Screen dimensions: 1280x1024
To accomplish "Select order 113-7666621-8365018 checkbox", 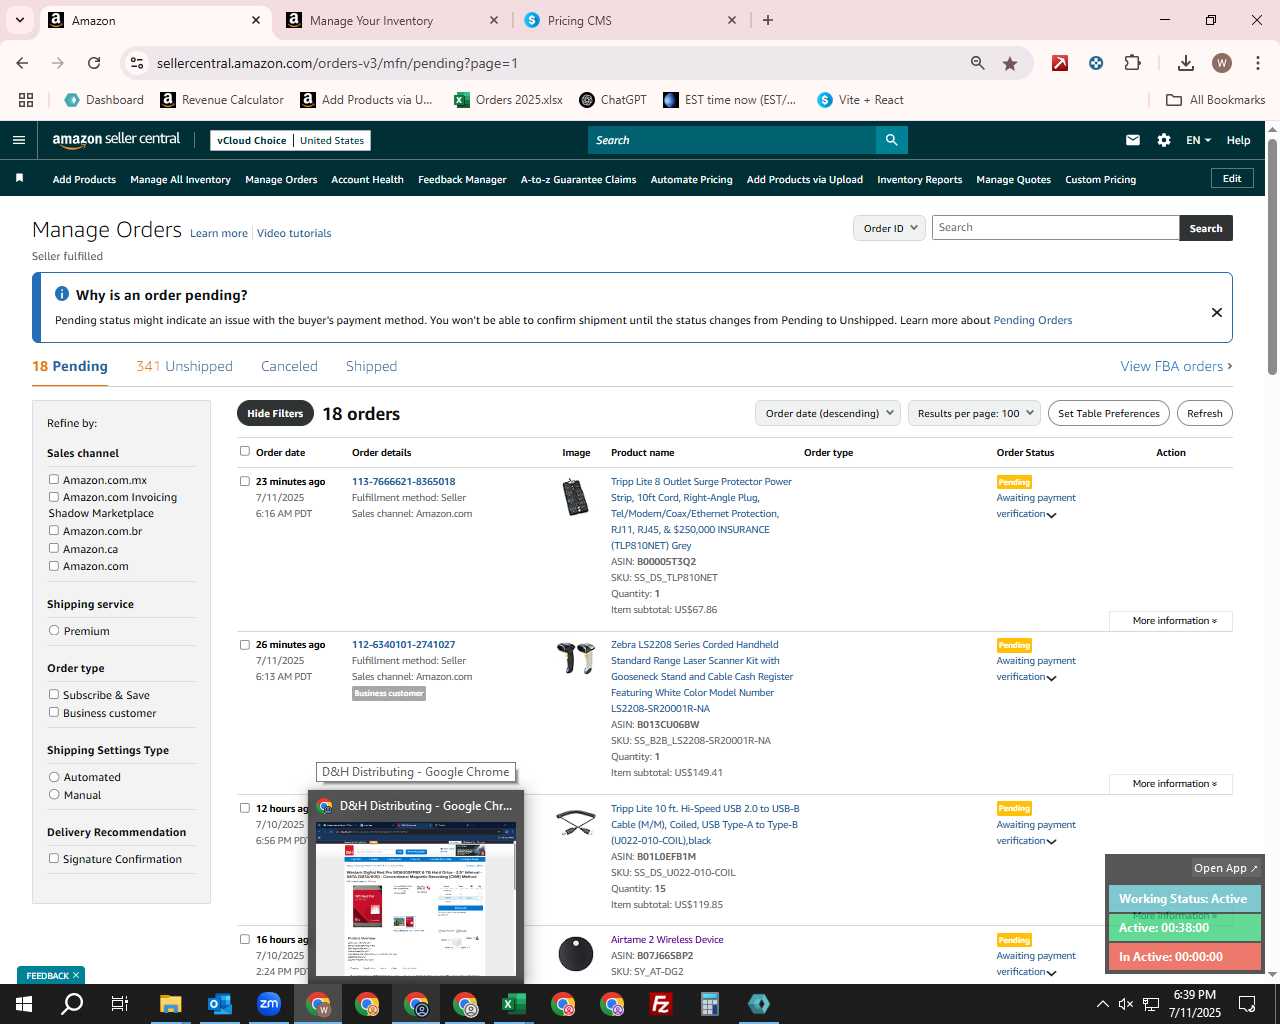I will pyautogui.click(x=245, y=481).
